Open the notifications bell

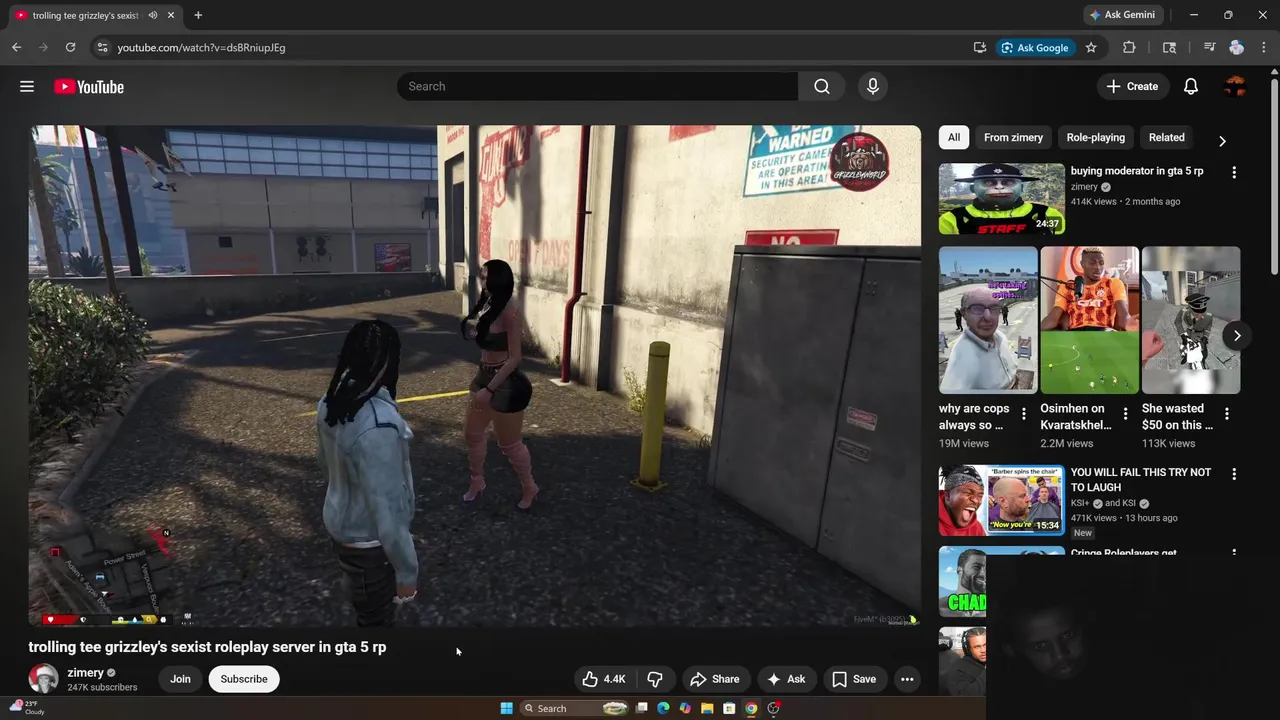[1191, 86]
